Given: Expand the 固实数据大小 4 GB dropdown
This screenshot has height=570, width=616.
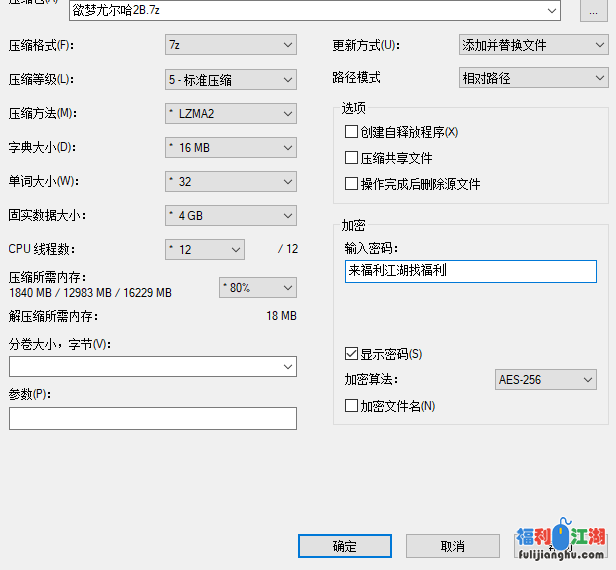Looking at the screenshot, I should tap(231, 216).
